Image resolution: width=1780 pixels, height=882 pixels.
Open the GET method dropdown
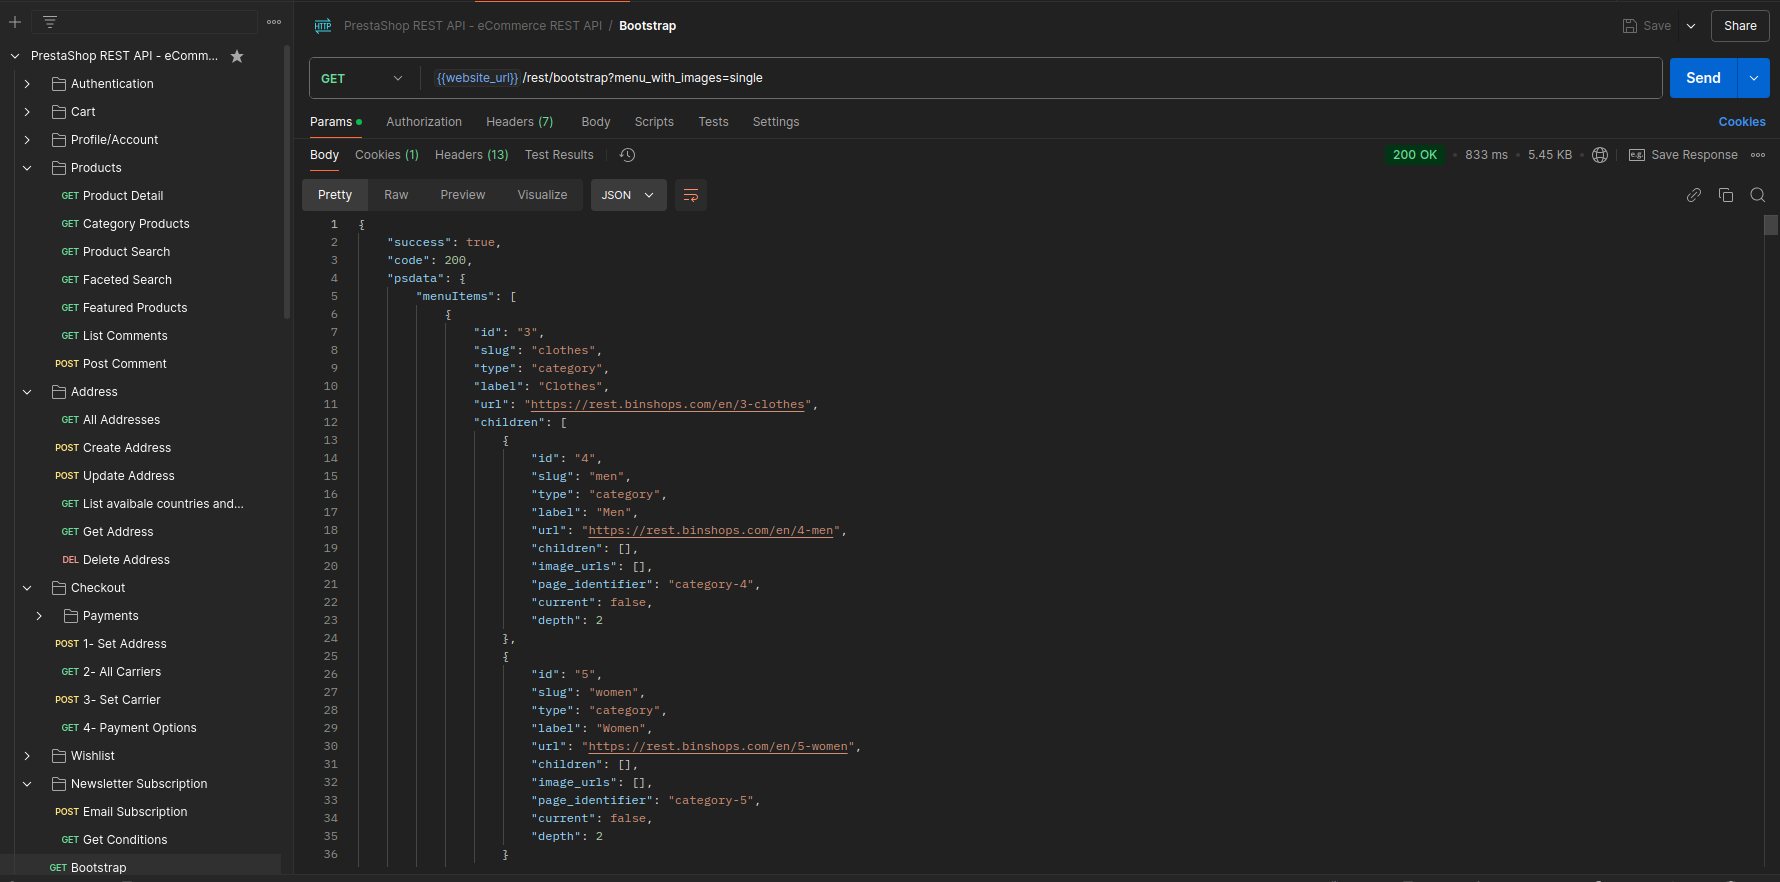coord(362,78)
